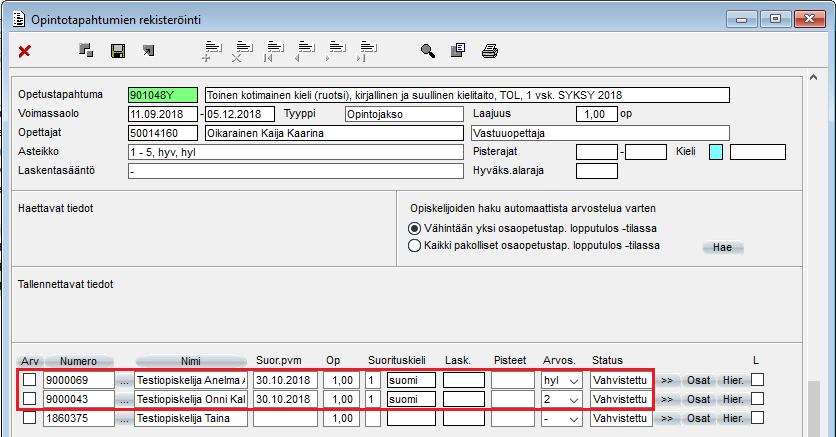Click '>>' button in Taina's row
Viewport: 836px width, 437px height.
pos(667,419)
